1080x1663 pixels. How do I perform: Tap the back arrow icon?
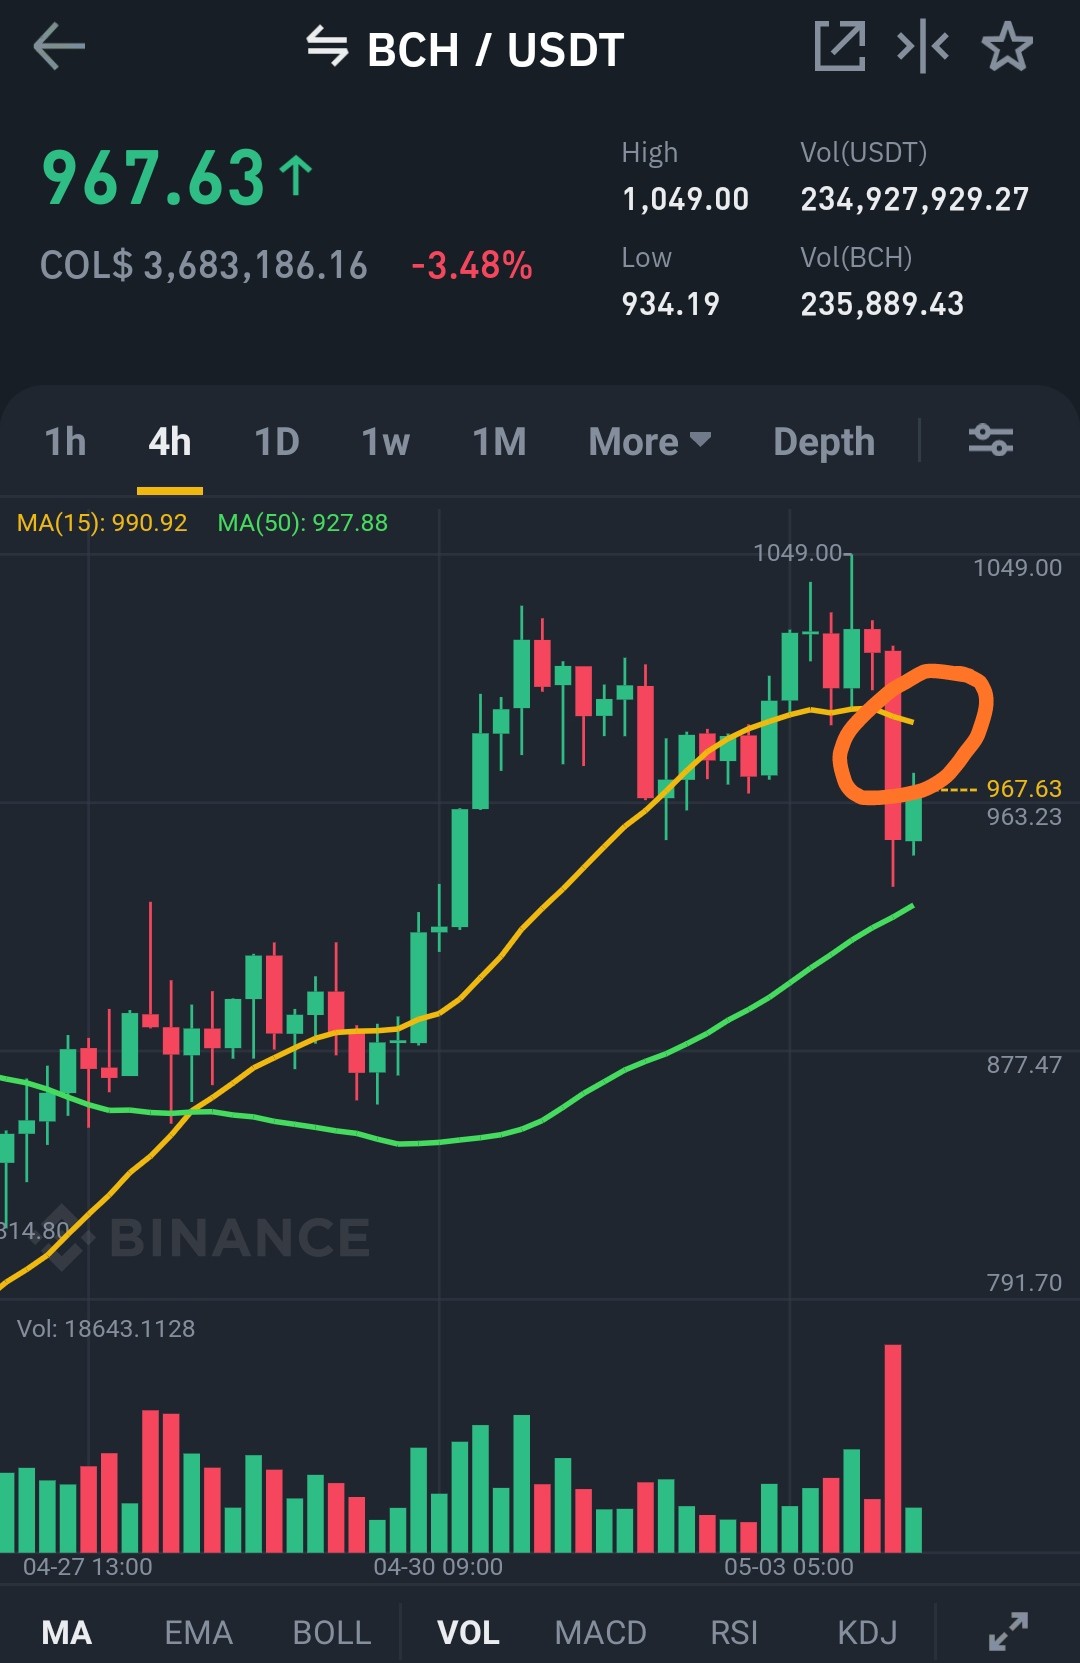point(59,47)
